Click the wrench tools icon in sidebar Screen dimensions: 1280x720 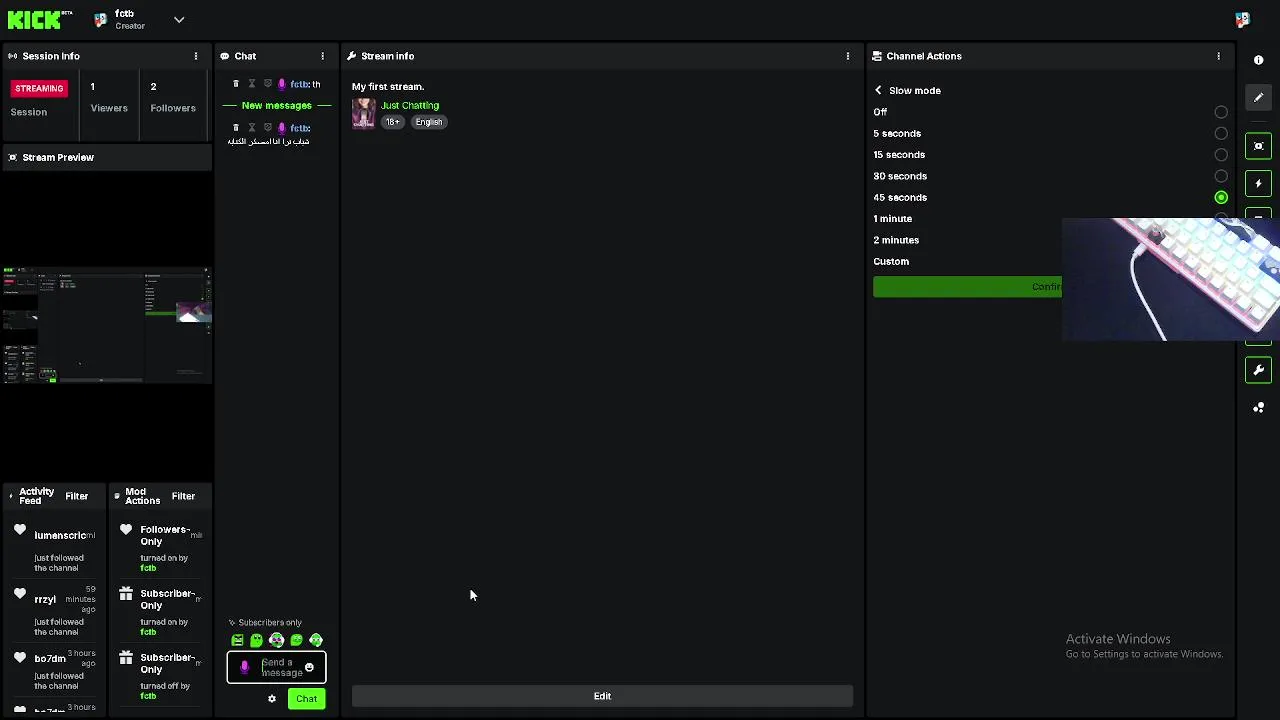coord(1258,370)
